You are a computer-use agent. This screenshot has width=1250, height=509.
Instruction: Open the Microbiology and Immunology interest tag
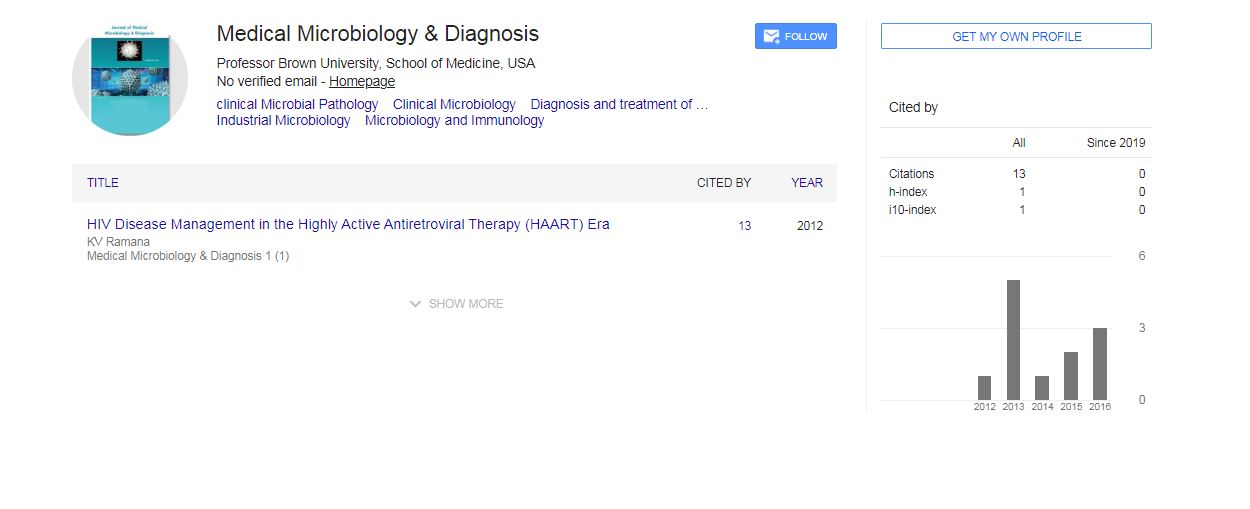(454, 121)
